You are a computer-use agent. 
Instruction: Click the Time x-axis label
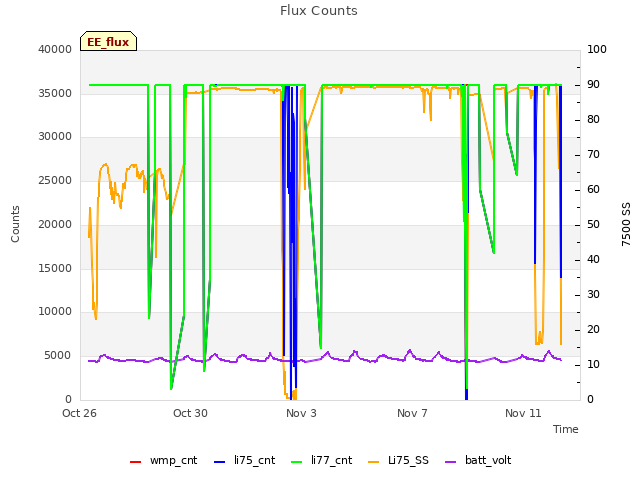tap(566, 429)
